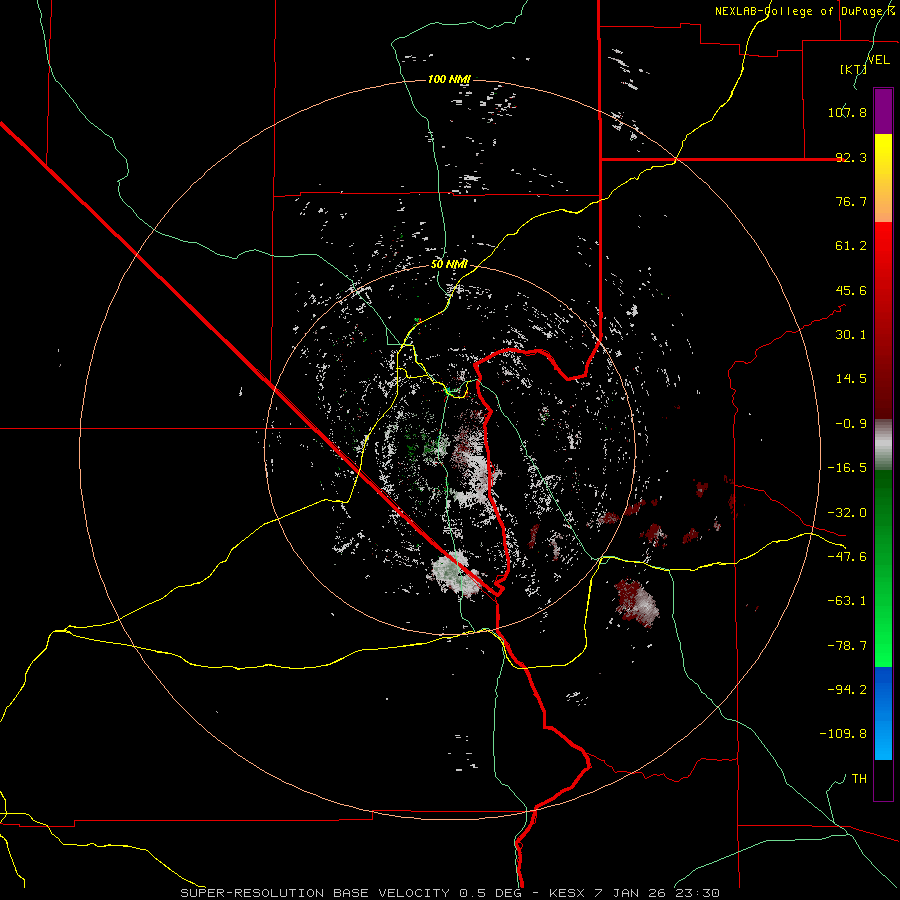Click the product caption text at the bottom
Viewport: 900px width, 900px height.
click(450, 893)
